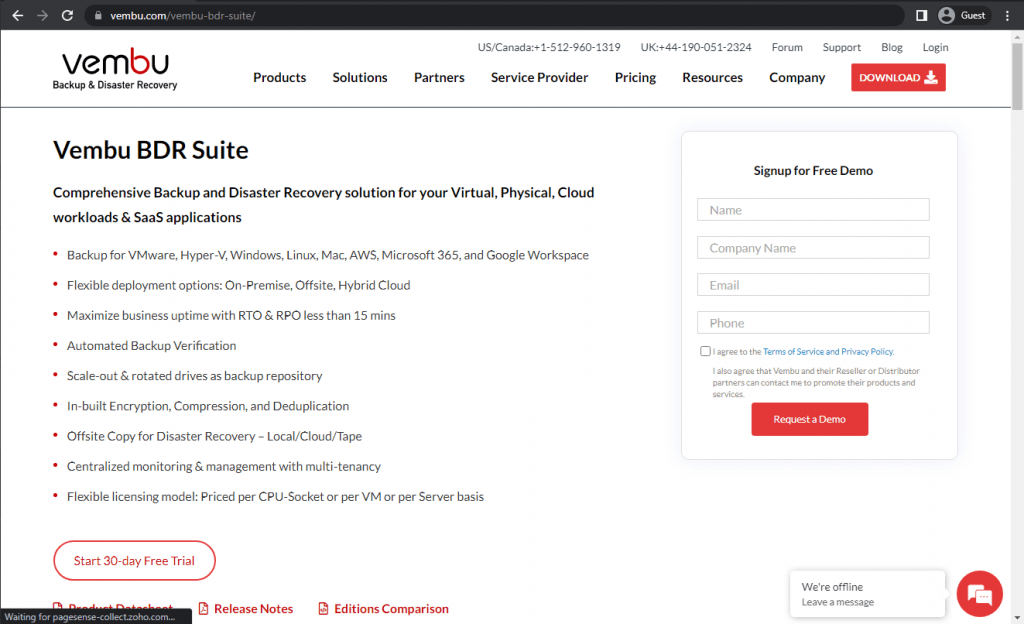Reload the page with refresh icon
Viewport: 1024px width, 624px height.
click(x=67, y=16)
